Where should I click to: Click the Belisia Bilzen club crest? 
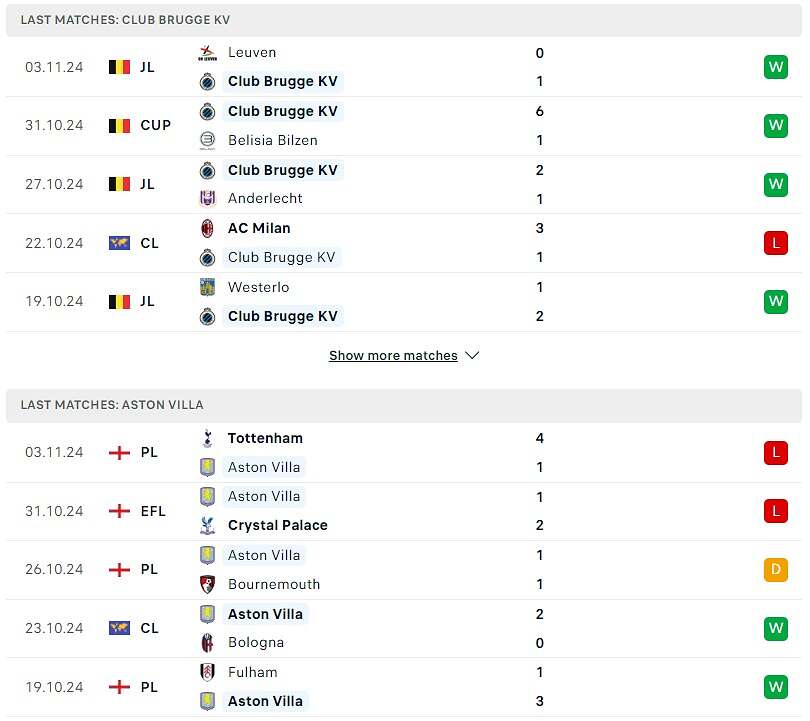(x=207, y=140)
